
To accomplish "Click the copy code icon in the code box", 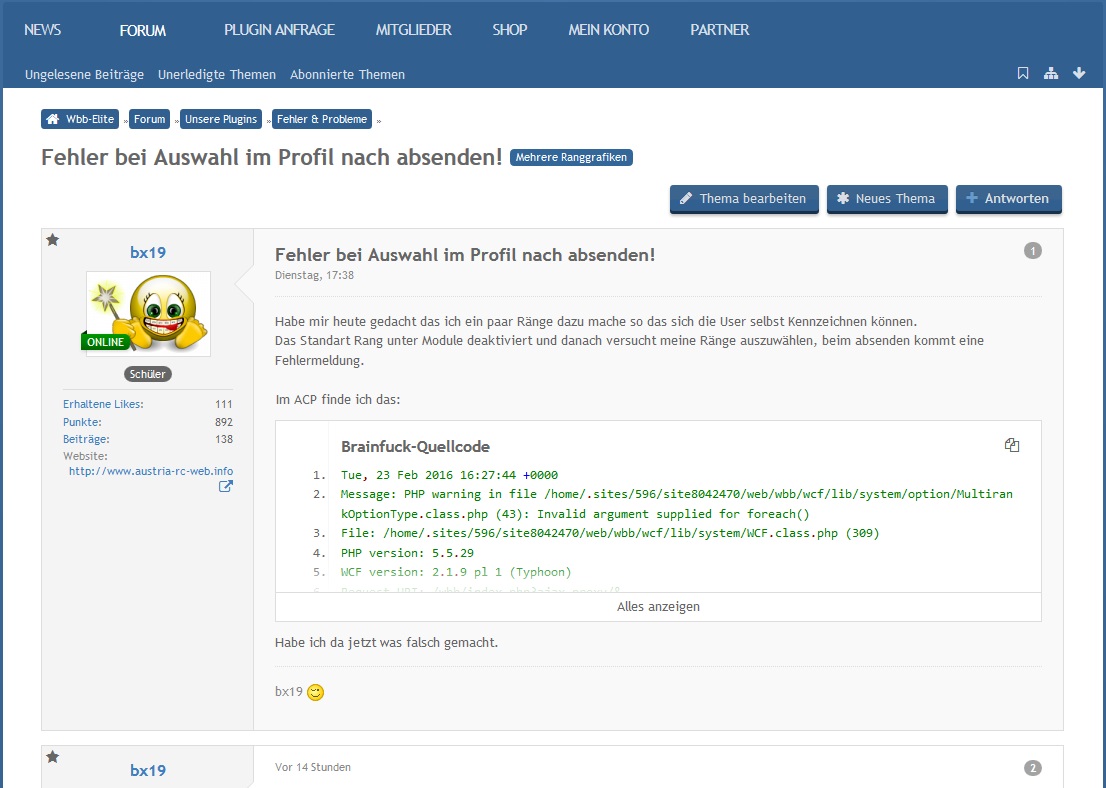I will 1012,446.
